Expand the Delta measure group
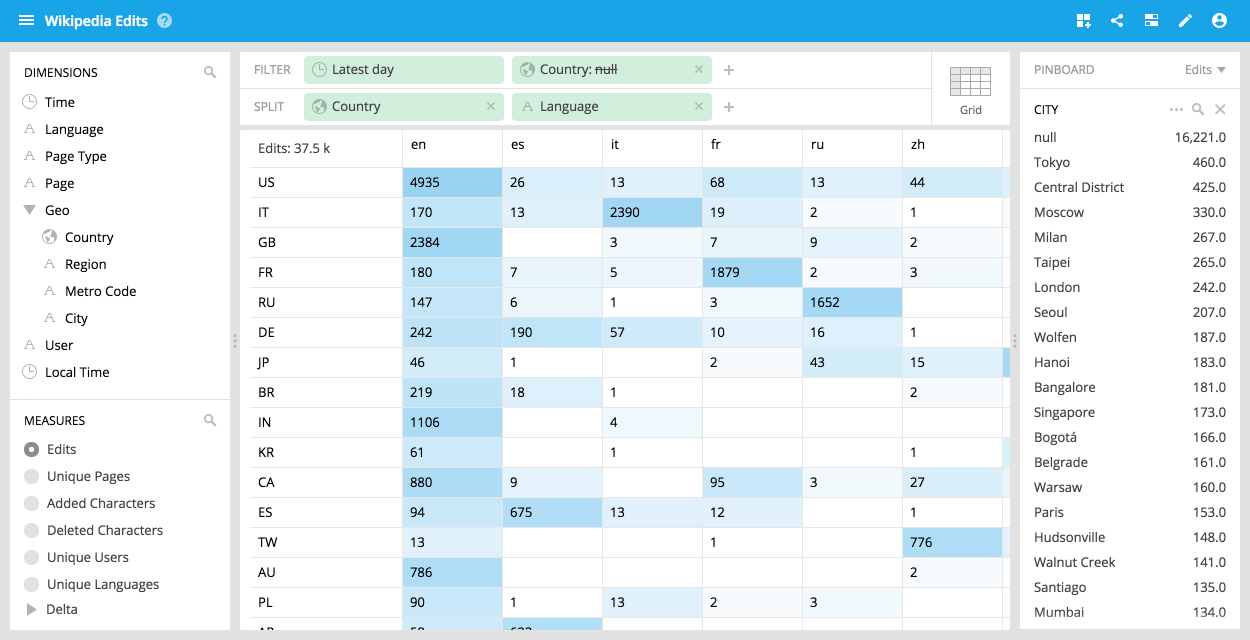The height and width of the screenshot is (640, 1250). [31, 609]
